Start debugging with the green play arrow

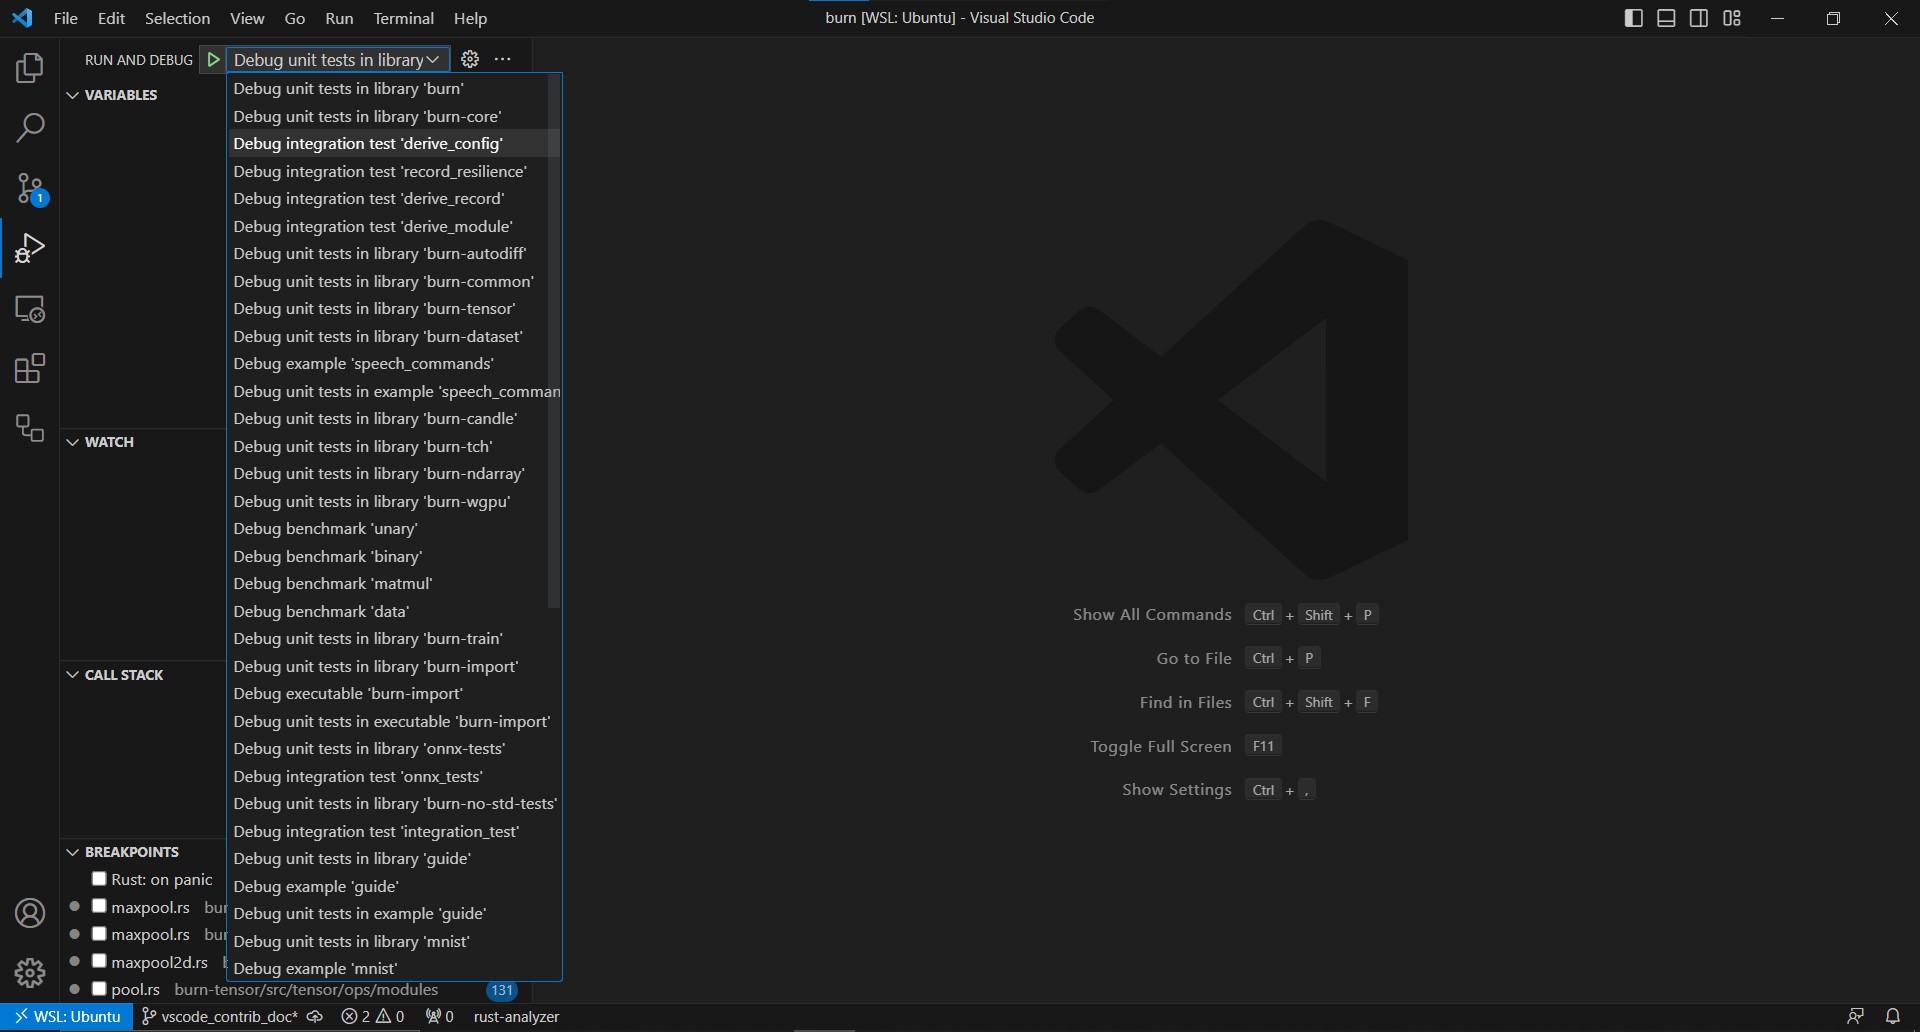[x=212, y=59]
